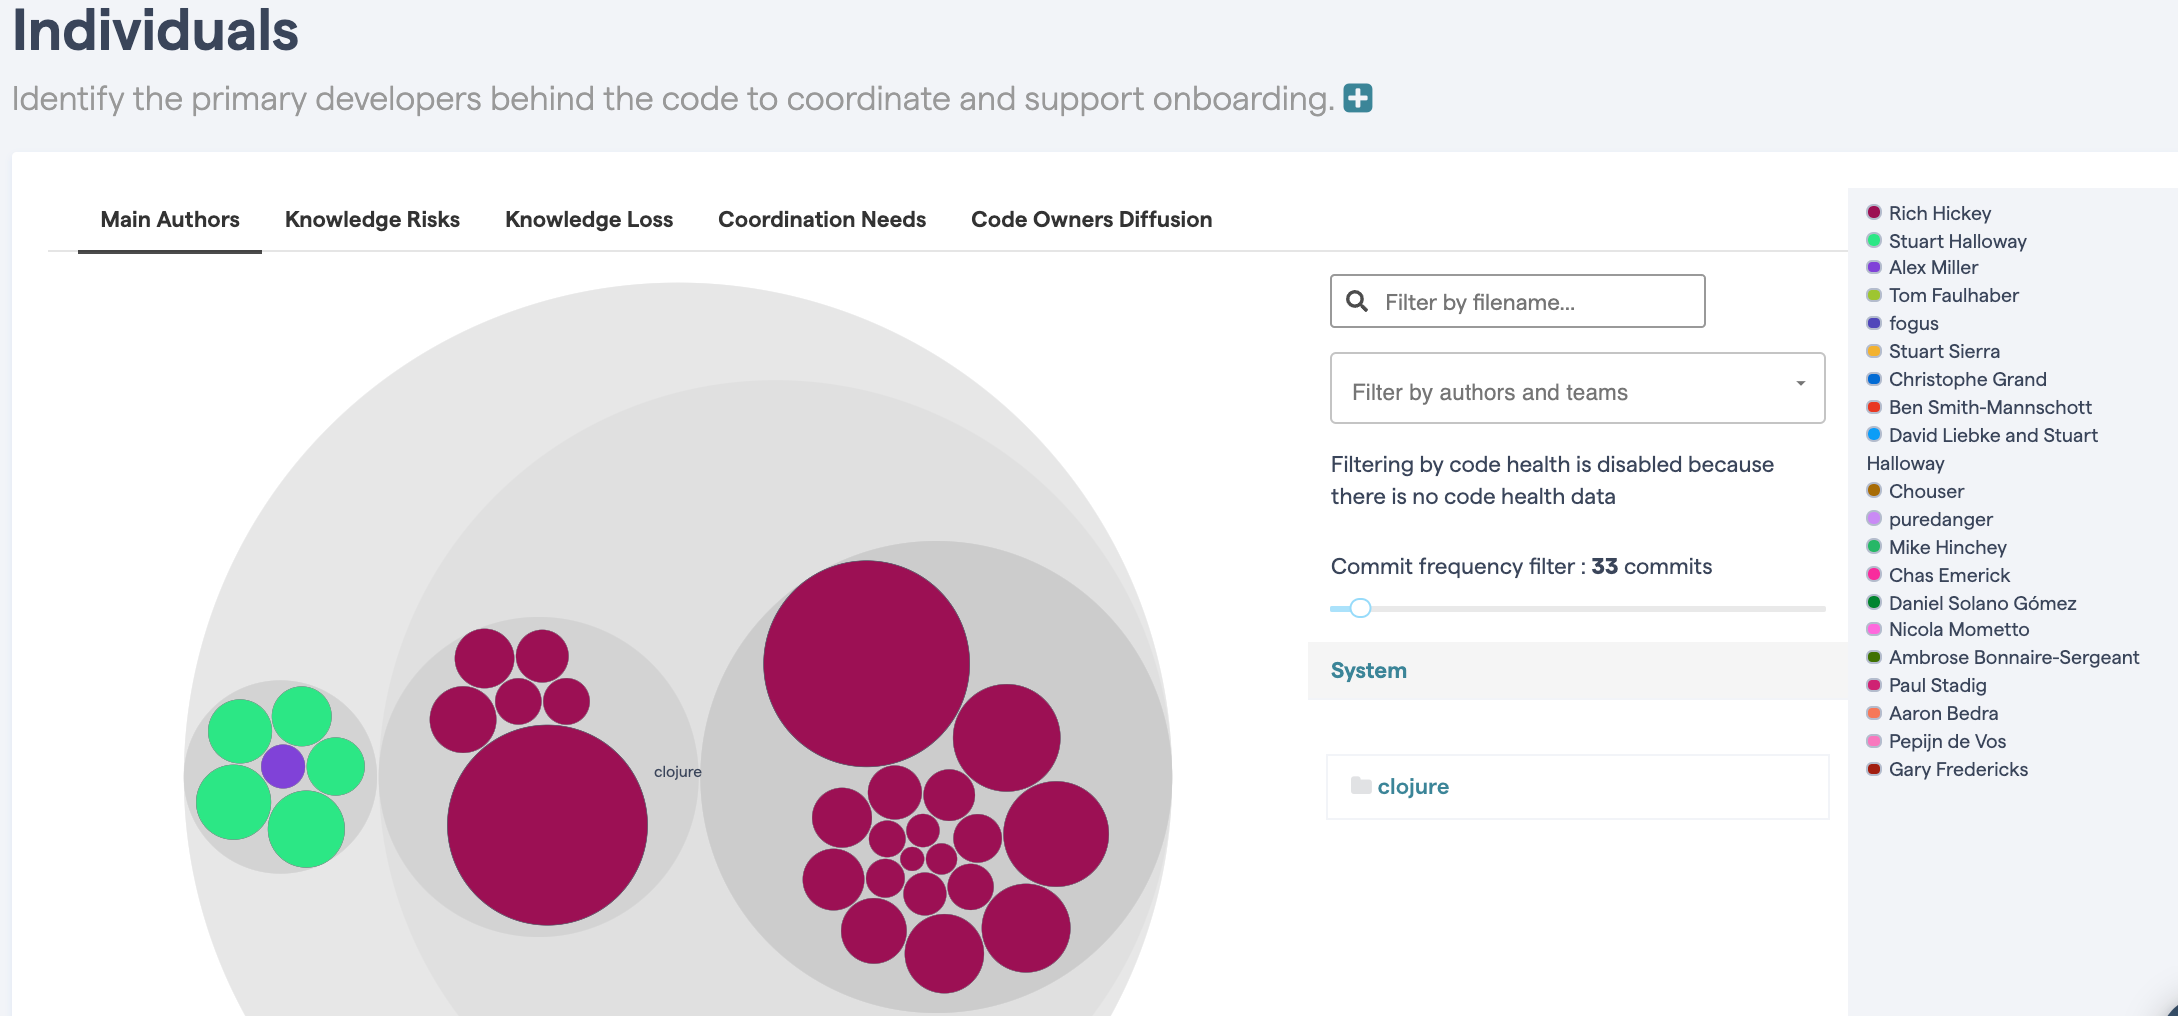Screen dimensions: 2178x1016
Task: Open the Knowledge Loss tab
Action: [x=589, y=219]
